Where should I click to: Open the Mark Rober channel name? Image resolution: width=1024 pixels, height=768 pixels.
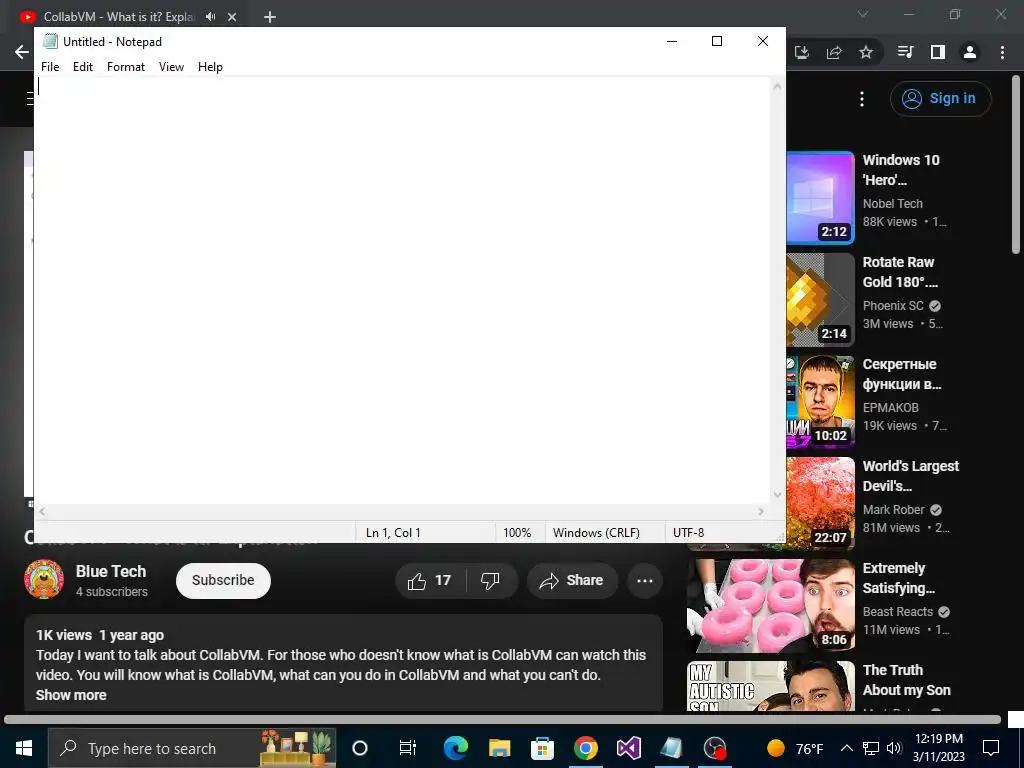pos(893,509)
